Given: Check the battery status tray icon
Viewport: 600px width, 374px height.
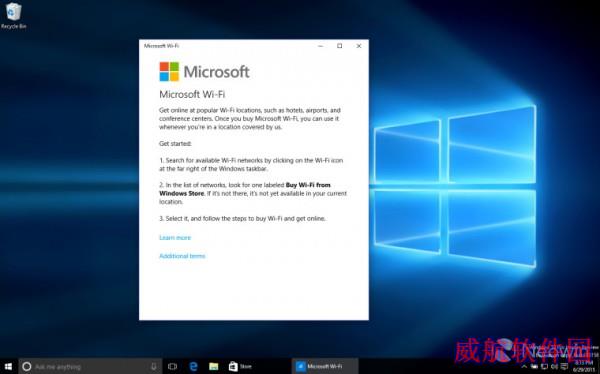Looking at the screenshot, I should tap(534, 367).
